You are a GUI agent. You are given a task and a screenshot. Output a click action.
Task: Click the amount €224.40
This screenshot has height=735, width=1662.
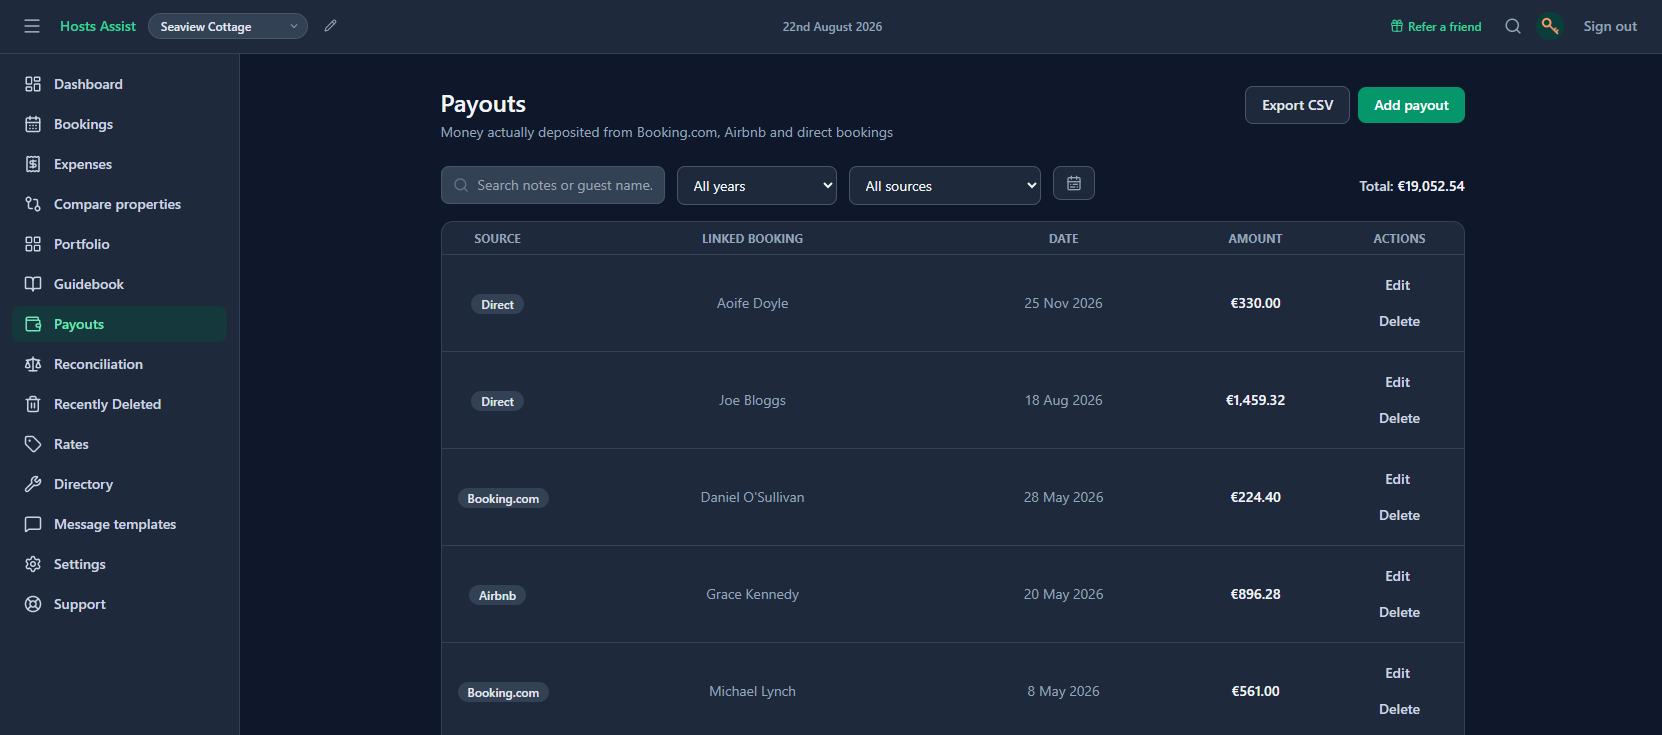tap(1255, 497)
